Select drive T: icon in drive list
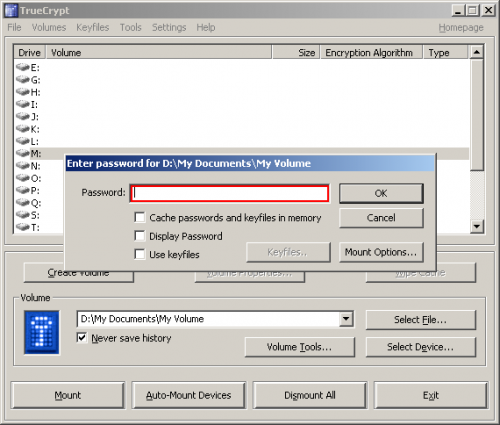 point(23,227)
